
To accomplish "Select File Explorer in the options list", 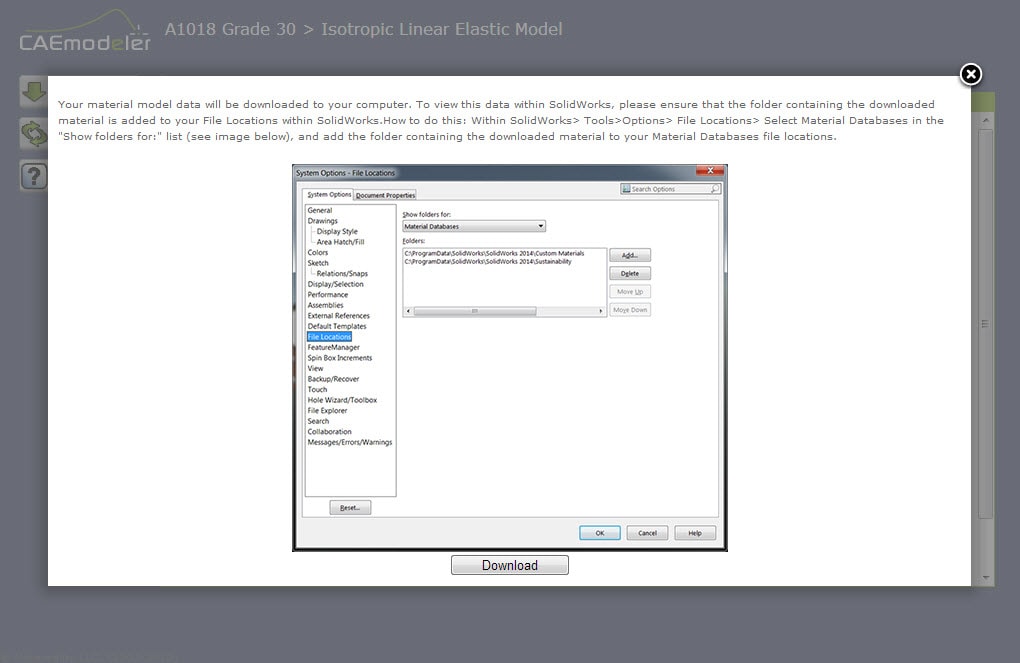I will click(x=327, y=411).
